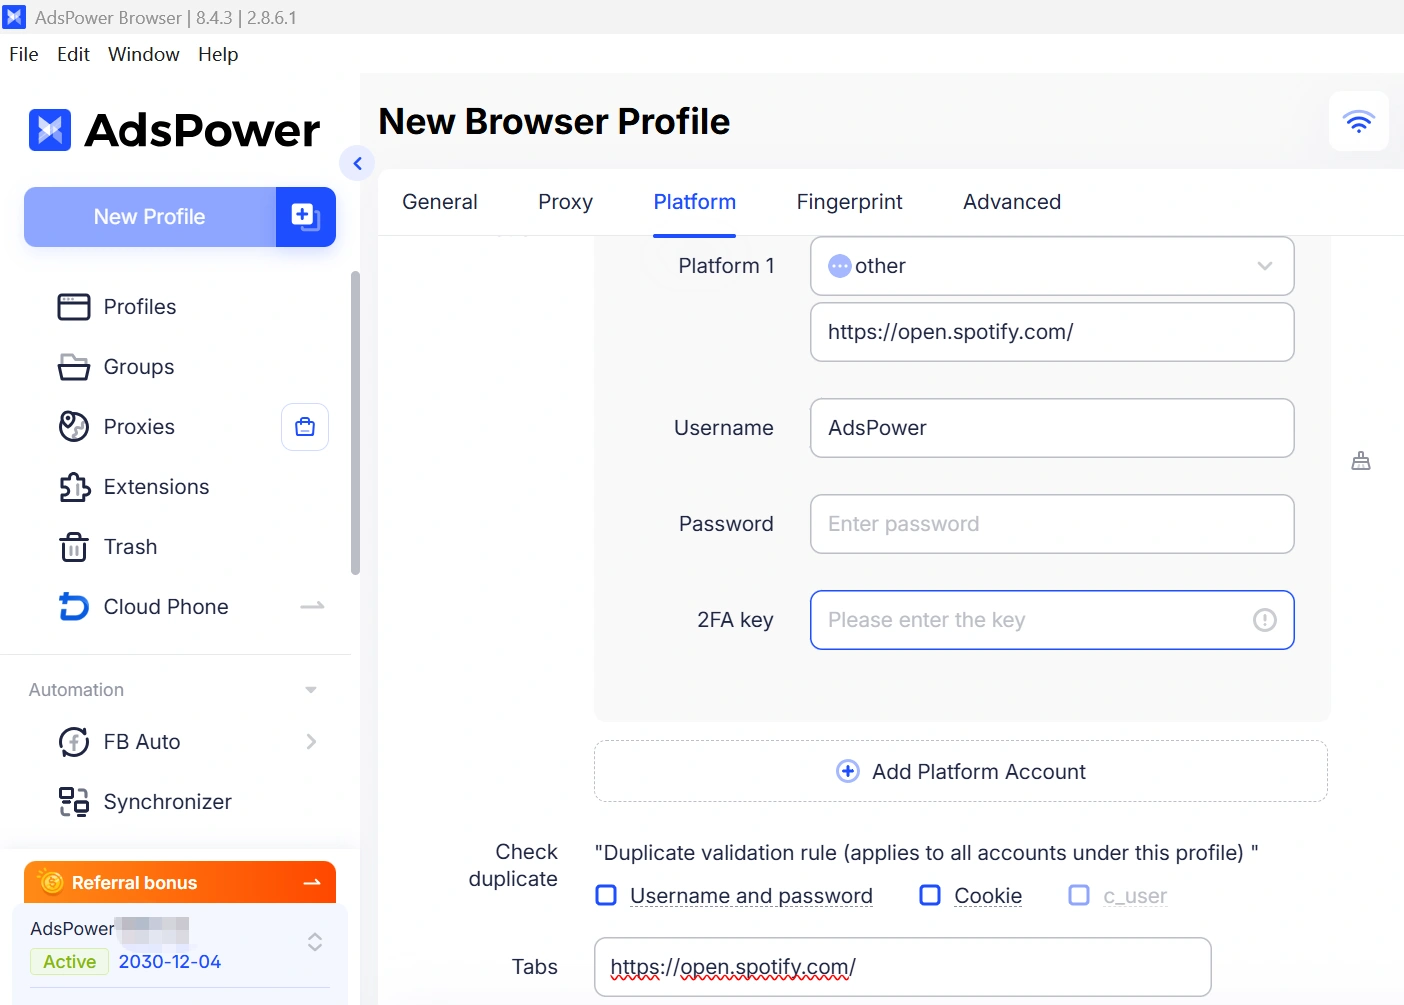The height and width of the screenshot is (1005, 1404).
Task: Click the batch create icon beside New Profile
Action: 305,216
